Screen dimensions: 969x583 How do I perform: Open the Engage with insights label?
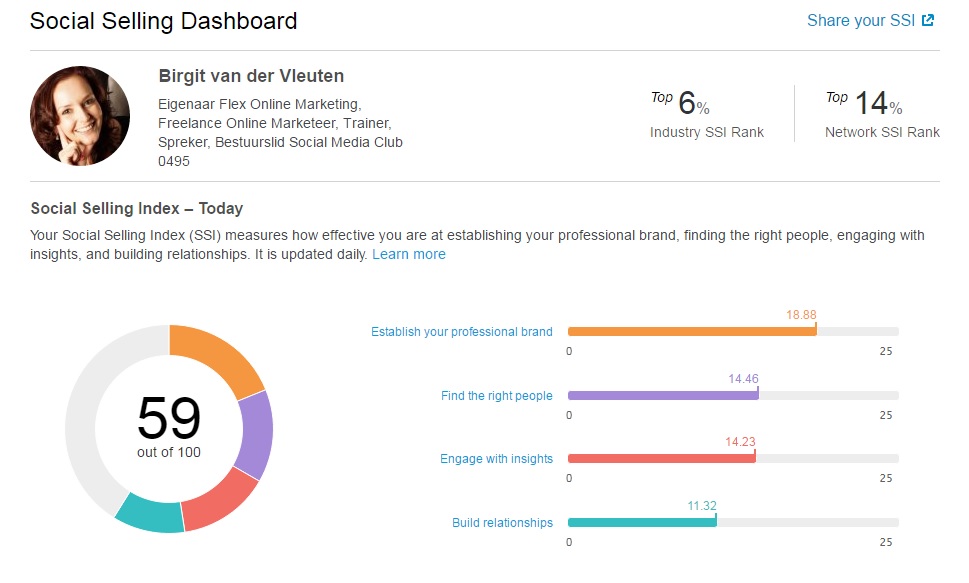point(496,459)
